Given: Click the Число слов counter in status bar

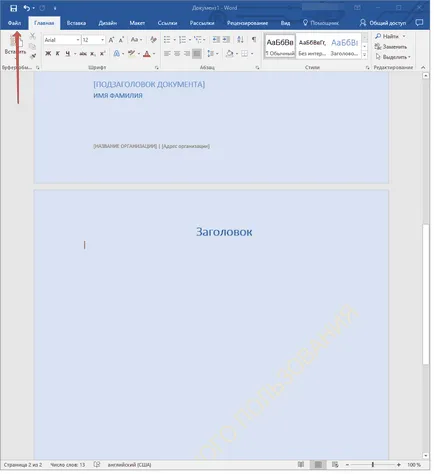Looking at the screenshot, I should point(68,464).
